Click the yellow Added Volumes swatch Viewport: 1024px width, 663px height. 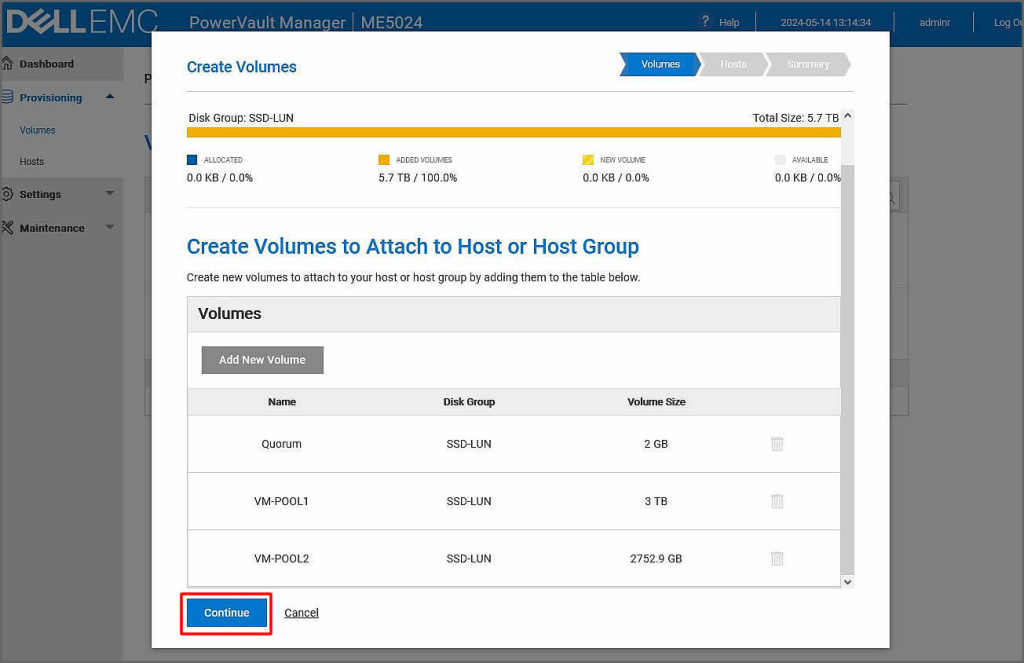point(383,160)
